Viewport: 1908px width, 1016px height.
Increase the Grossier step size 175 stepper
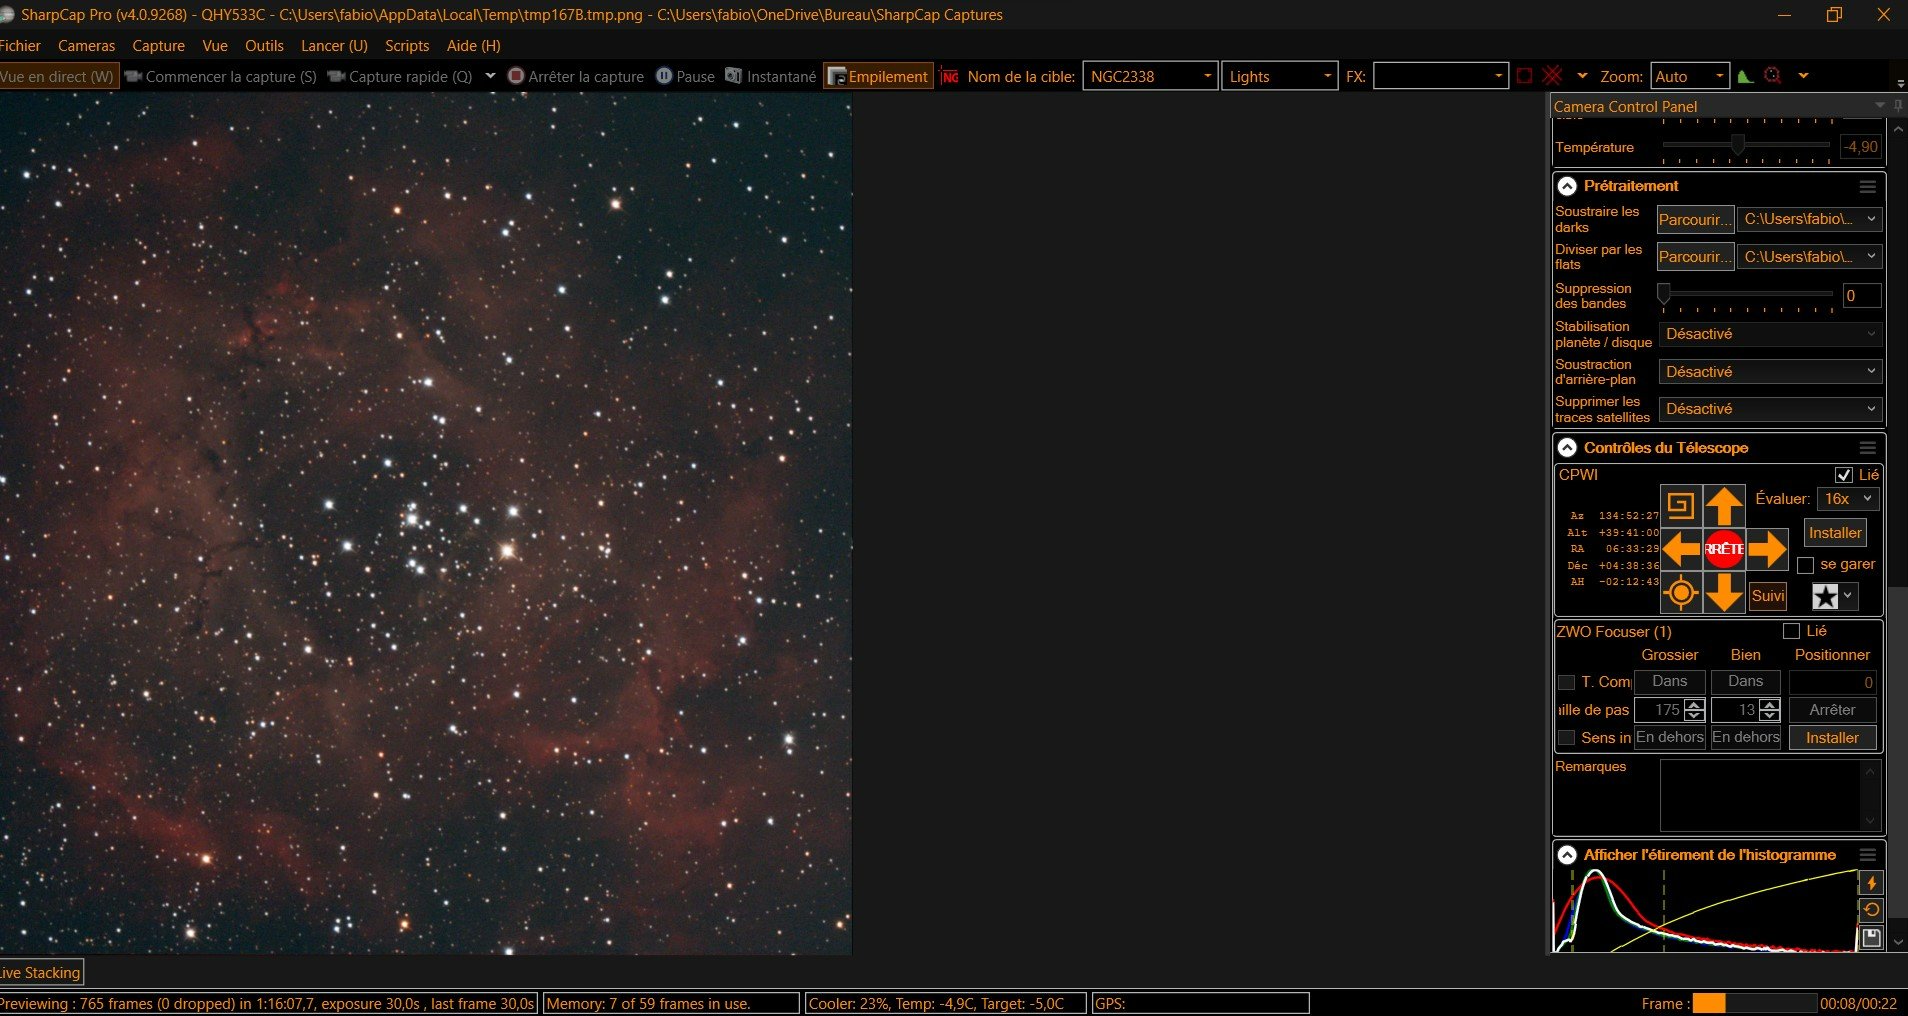tap(1694, 705)
